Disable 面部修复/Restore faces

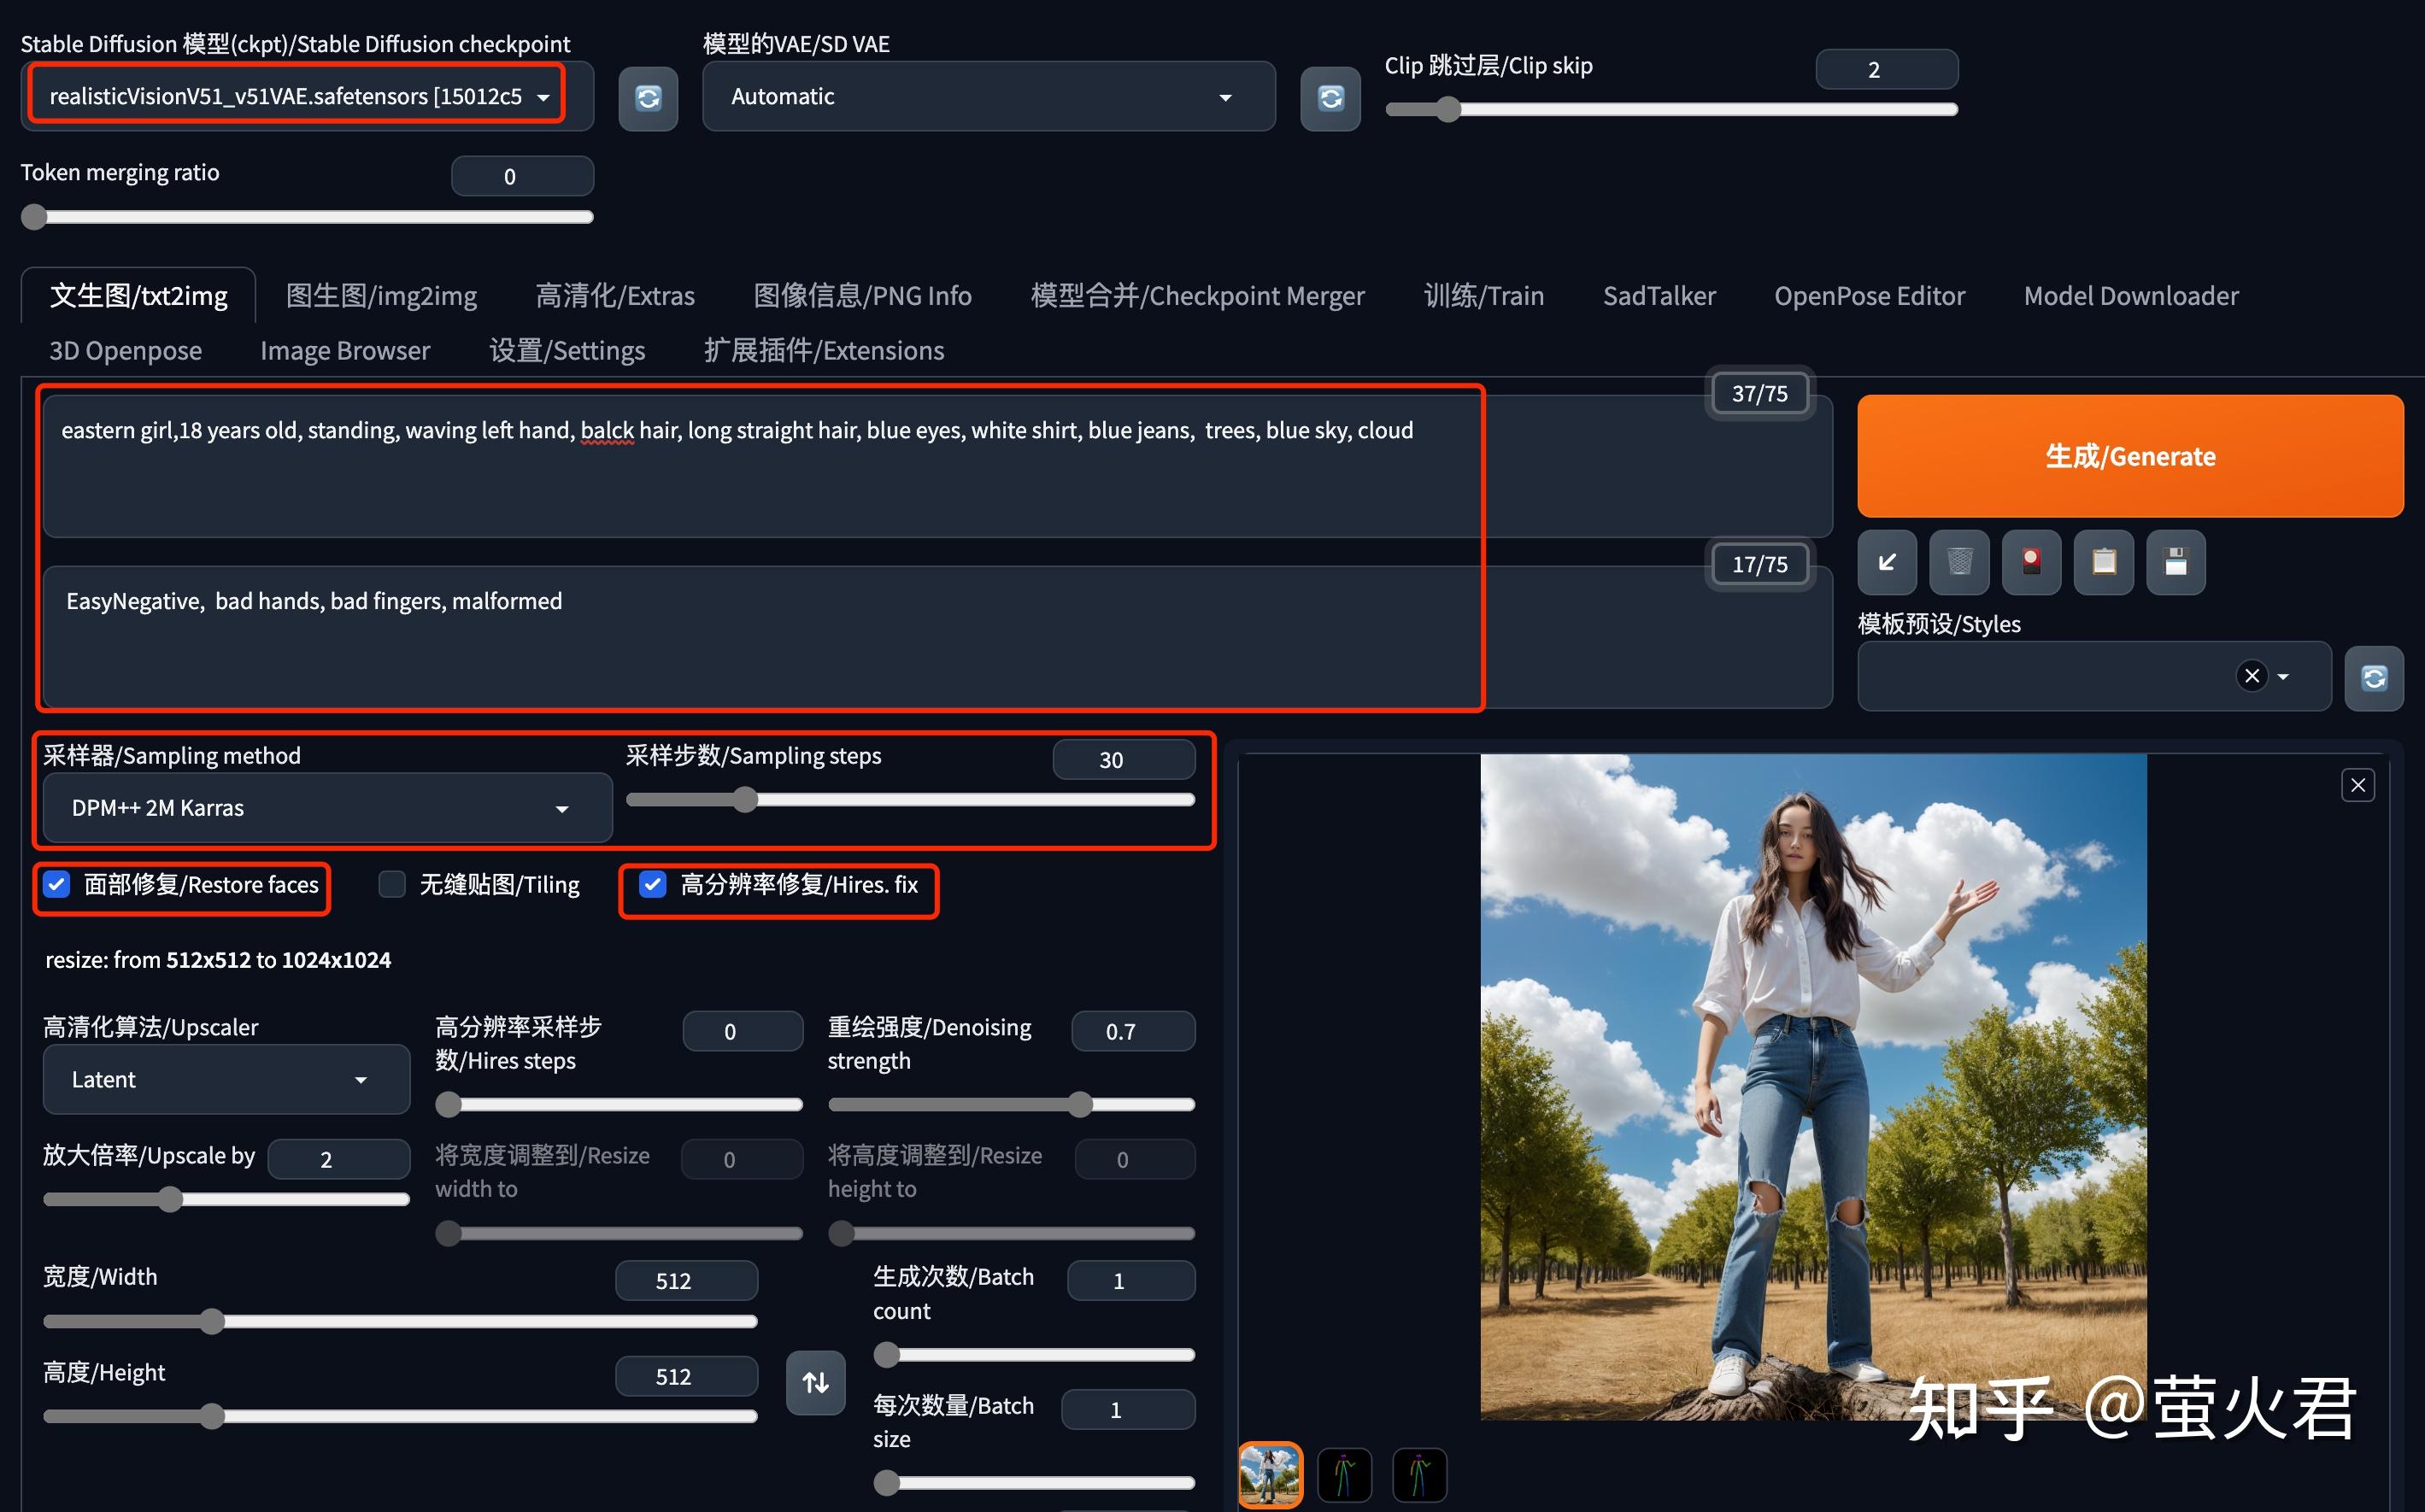tap(56, 884)
